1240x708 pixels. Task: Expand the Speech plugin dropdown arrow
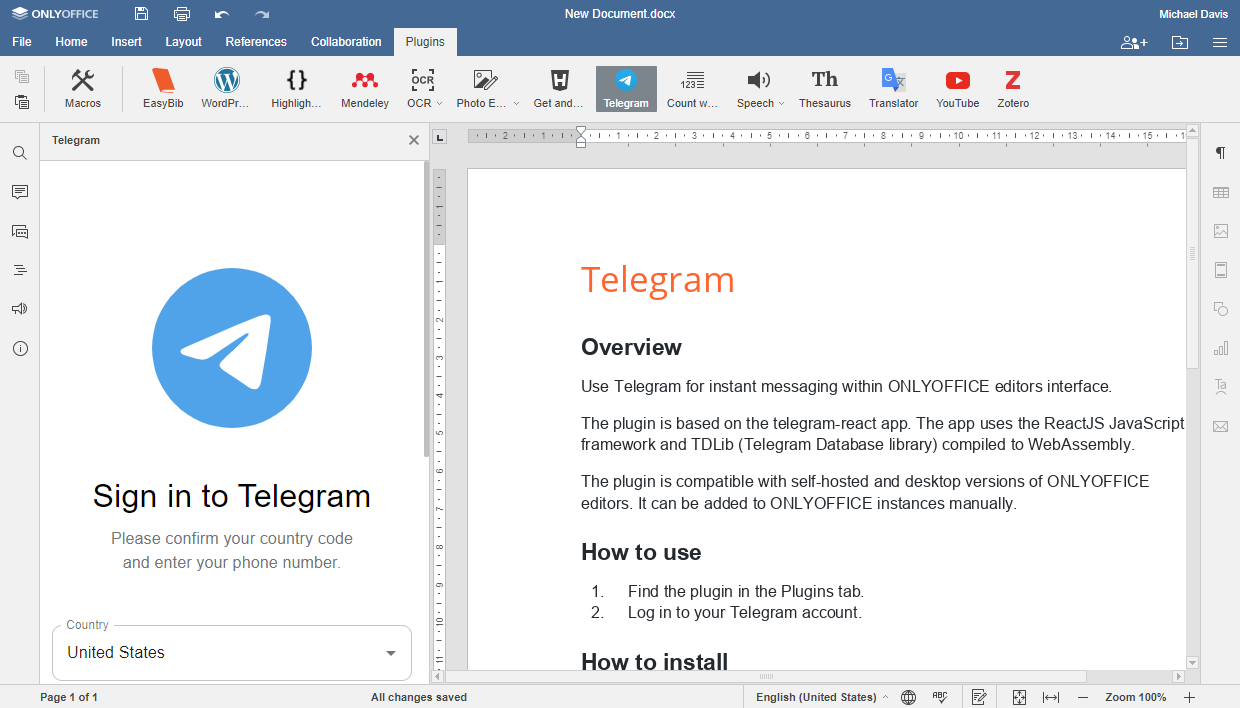coord(781,104)
